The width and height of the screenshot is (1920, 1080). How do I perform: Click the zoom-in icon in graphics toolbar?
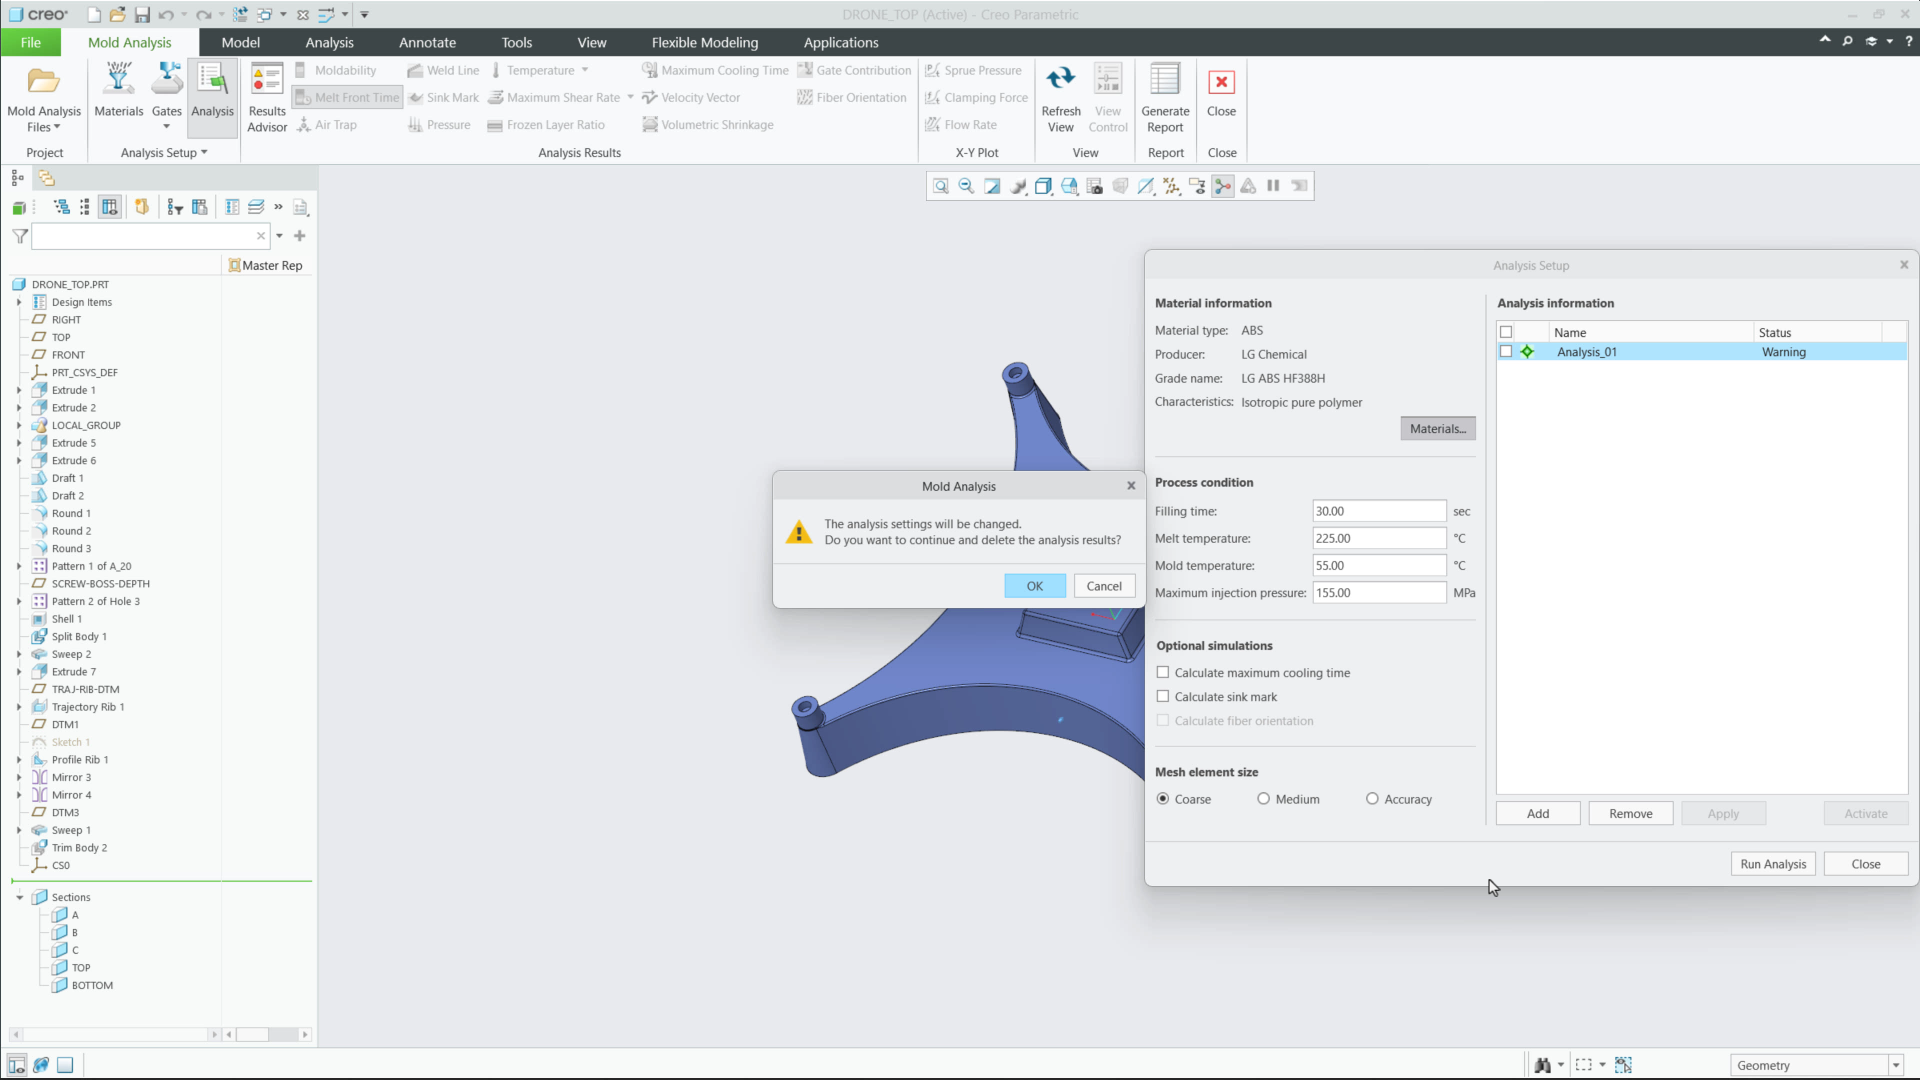pos(940,186)
